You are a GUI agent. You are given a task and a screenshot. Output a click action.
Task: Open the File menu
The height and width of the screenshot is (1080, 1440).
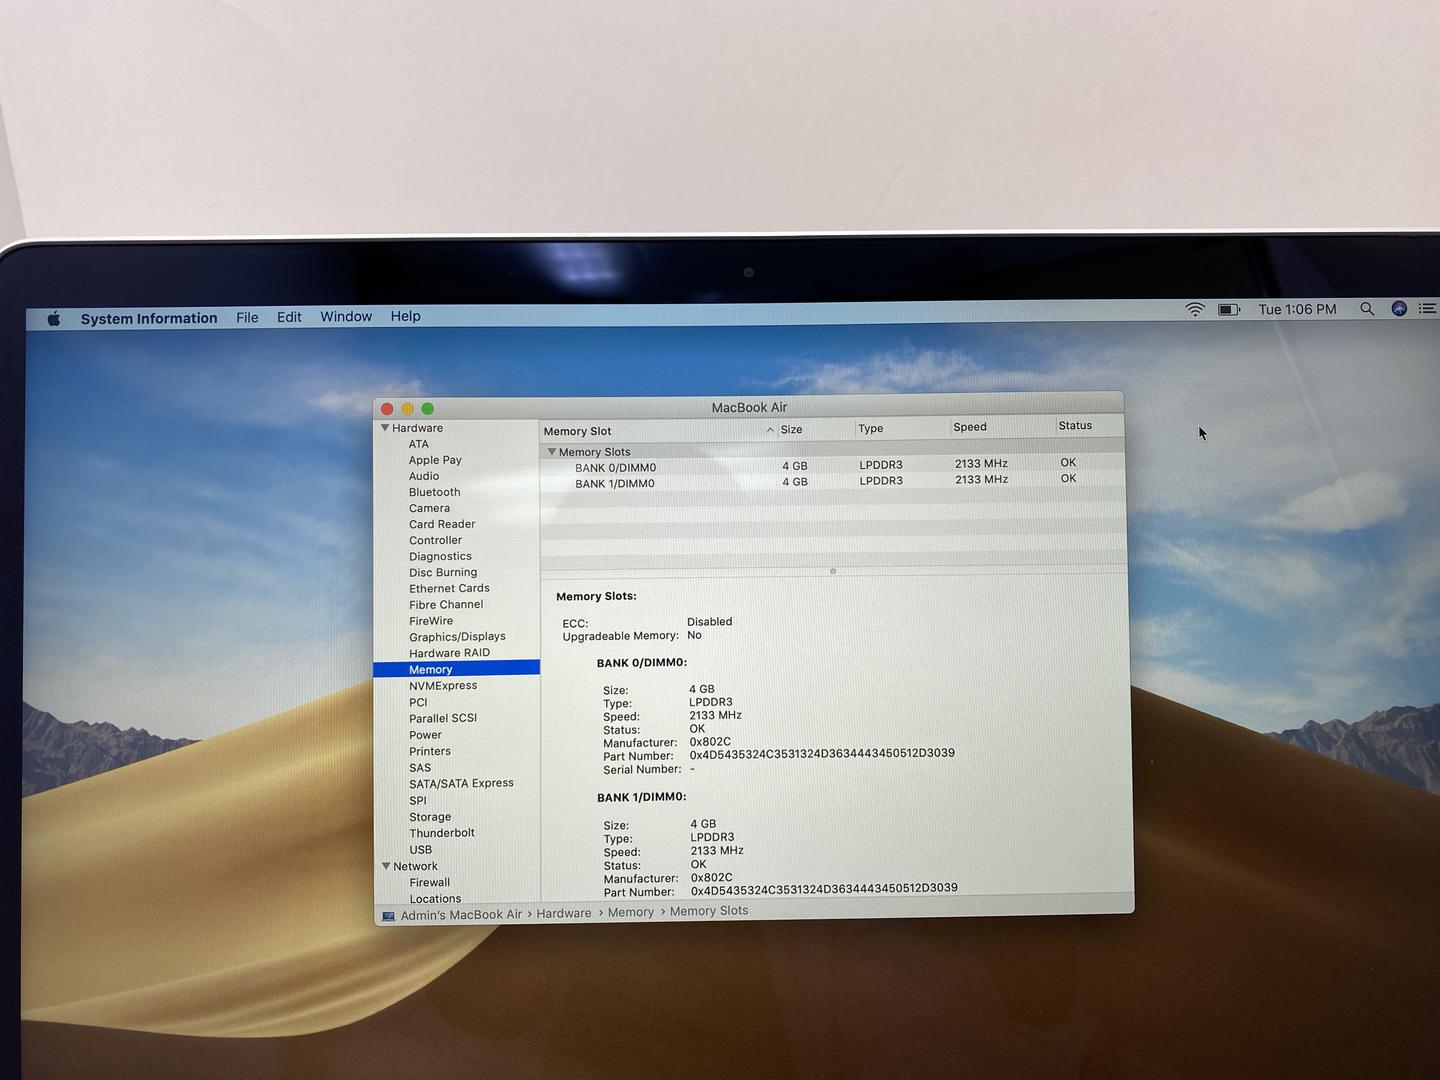[247, 317]
